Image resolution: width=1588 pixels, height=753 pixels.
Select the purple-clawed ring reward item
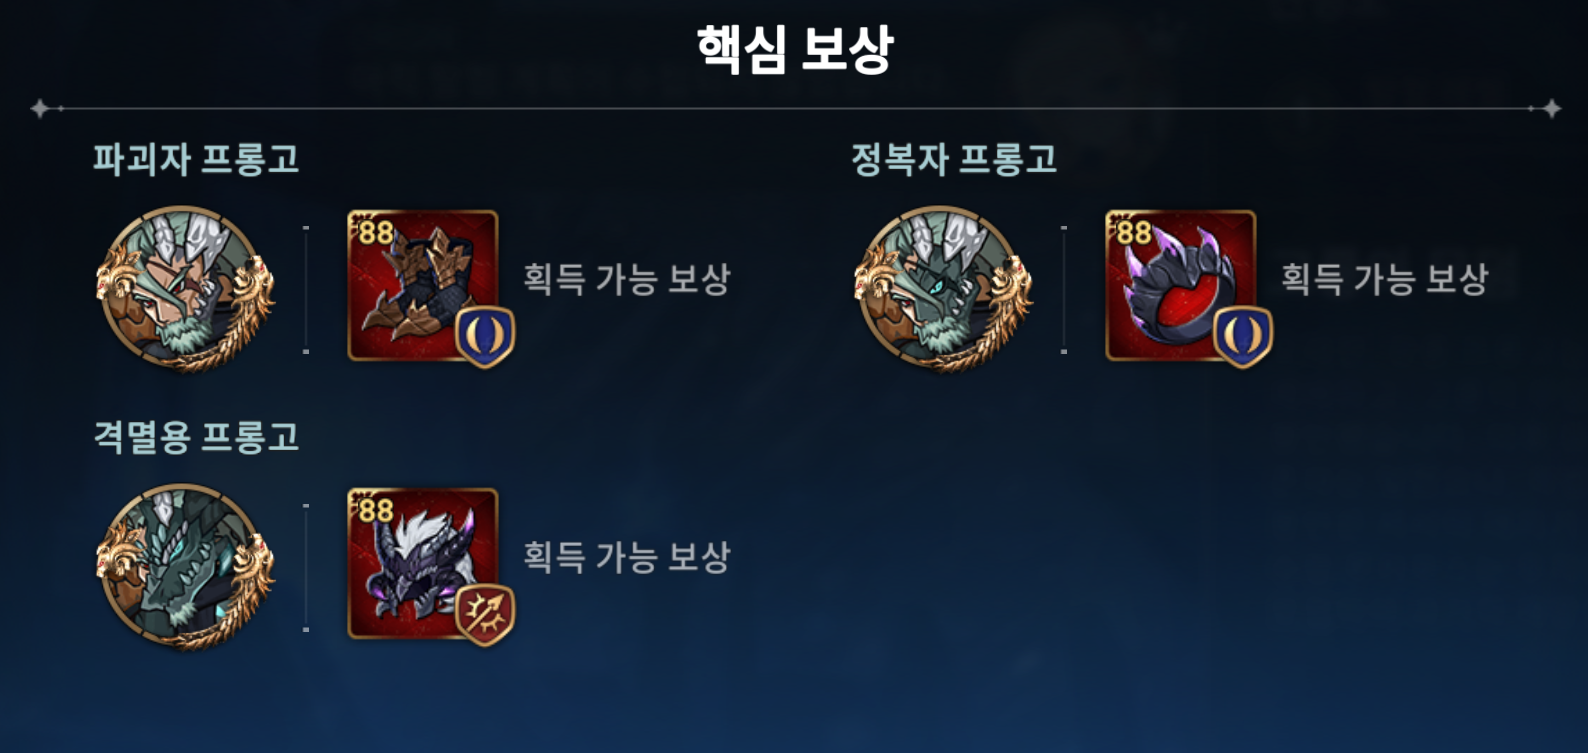tap(1181, 285)
